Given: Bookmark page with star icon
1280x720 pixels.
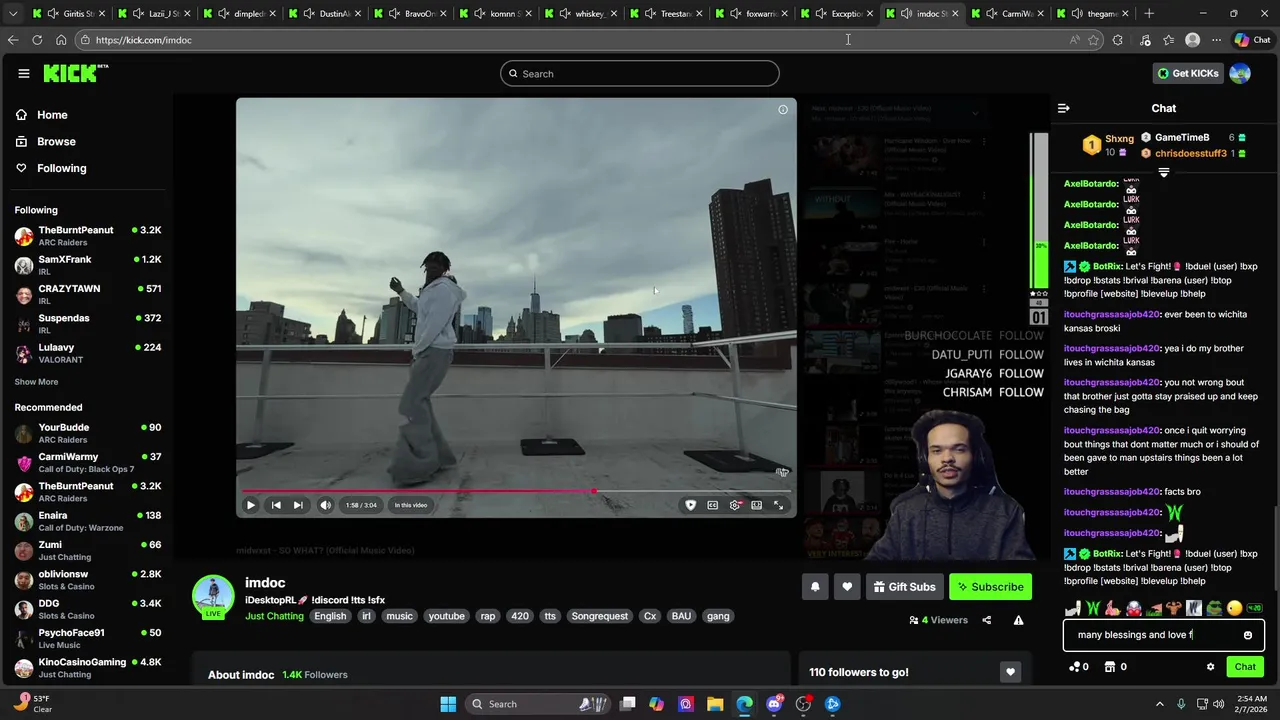Looking at the screenshot, I should 1093,40.
